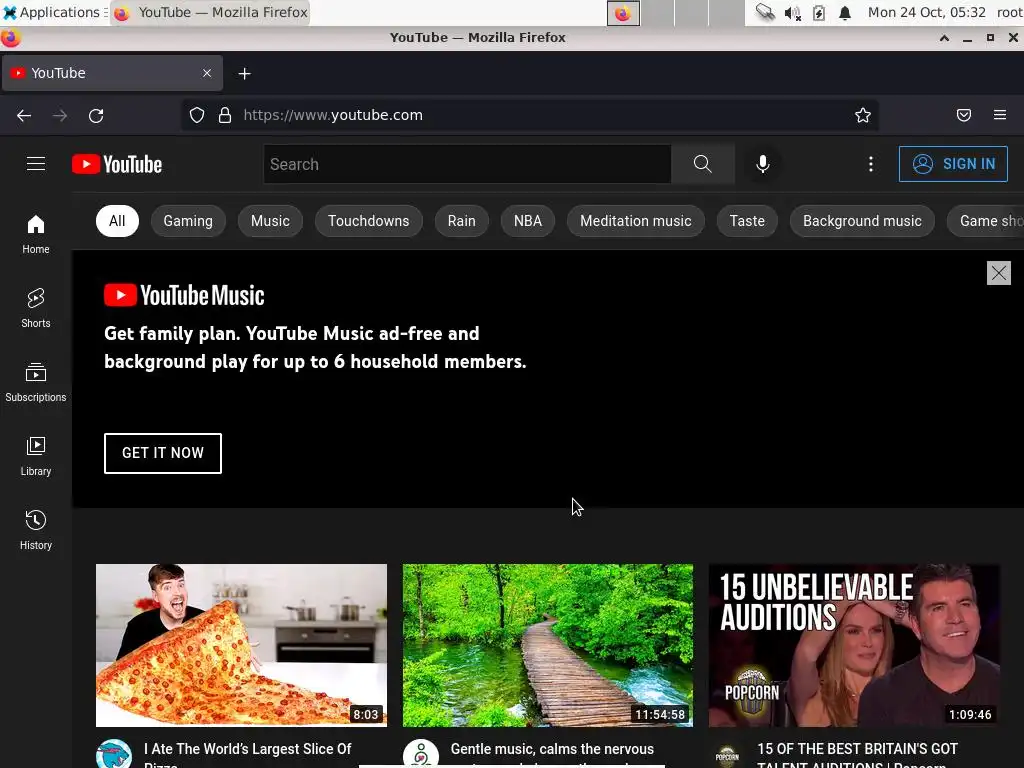Click the battery power tray icon
Screen dimensions: 1024x768
818,13
